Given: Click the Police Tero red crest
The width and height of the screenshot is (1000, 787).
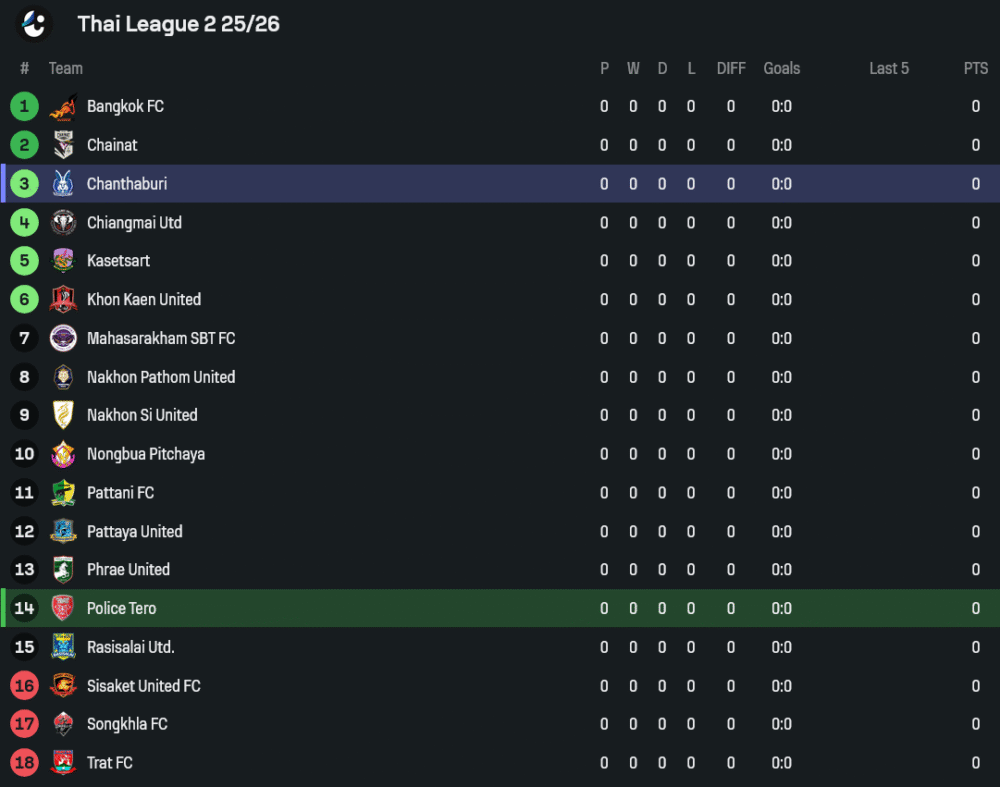Looking at the screenshot, I should 63,608.
